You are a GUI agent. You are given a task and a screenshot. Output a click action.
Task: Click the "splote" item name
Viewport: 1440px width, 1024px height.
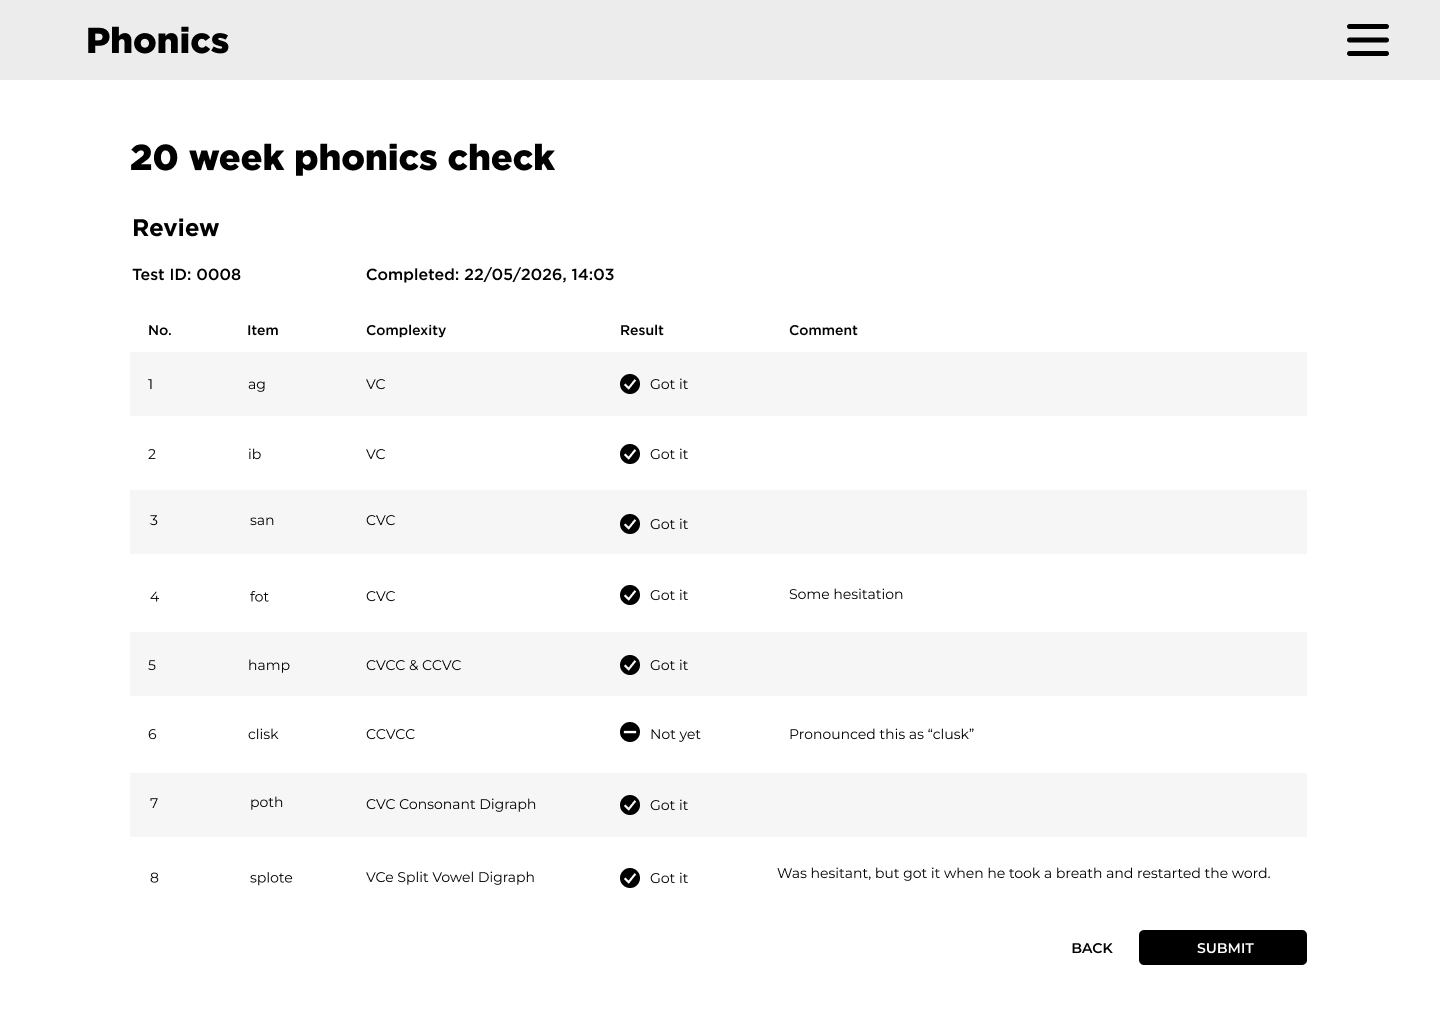point(271,878)
